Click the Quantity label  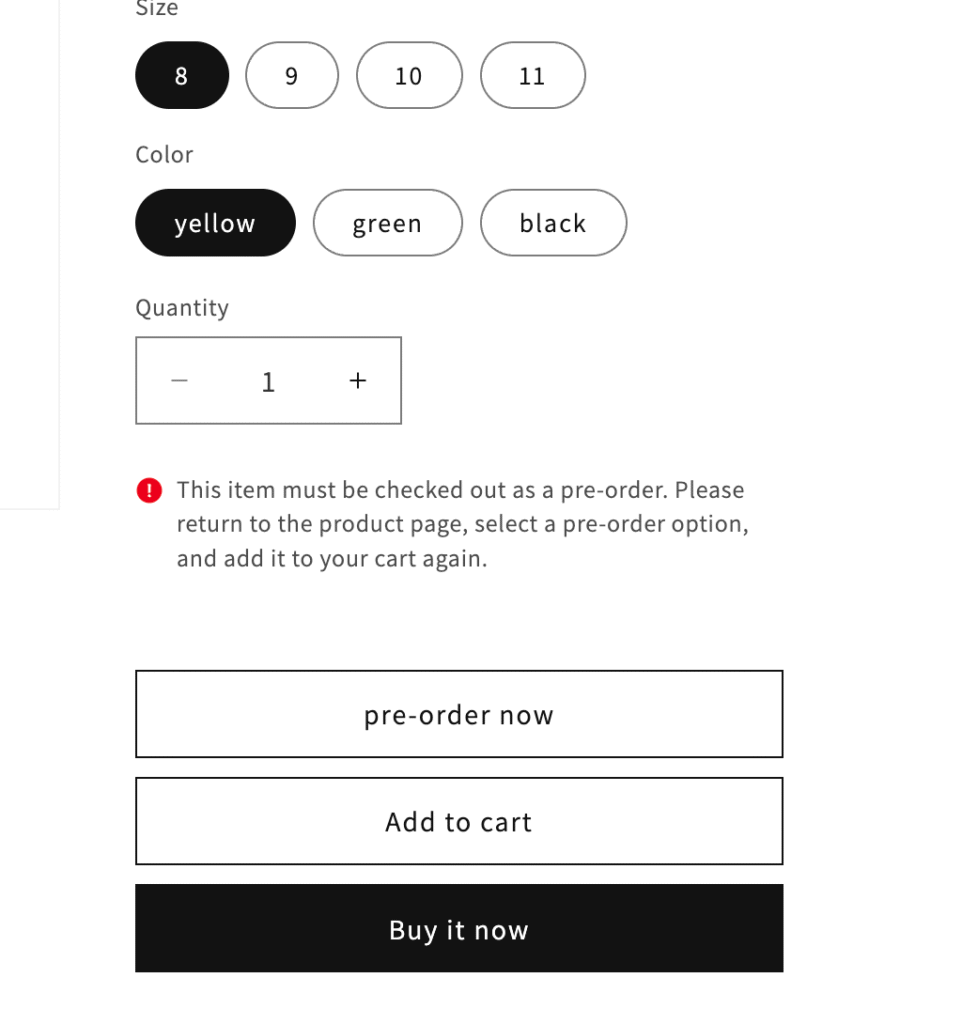point(182,308)
